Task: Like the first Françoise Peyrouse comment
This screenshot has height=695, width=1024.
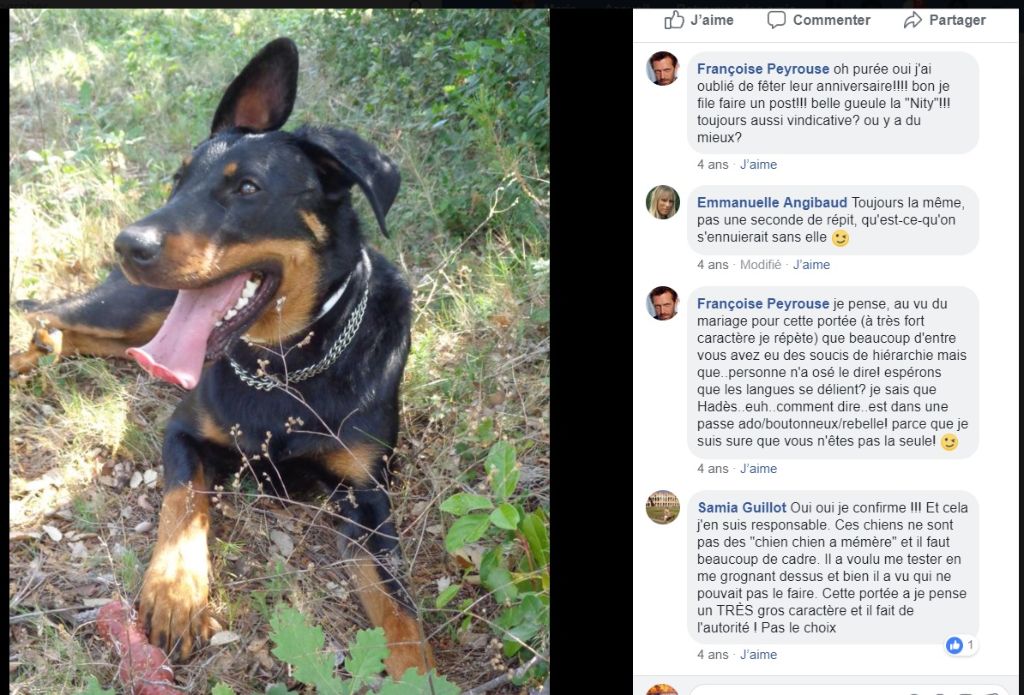Action: [758, 165]
